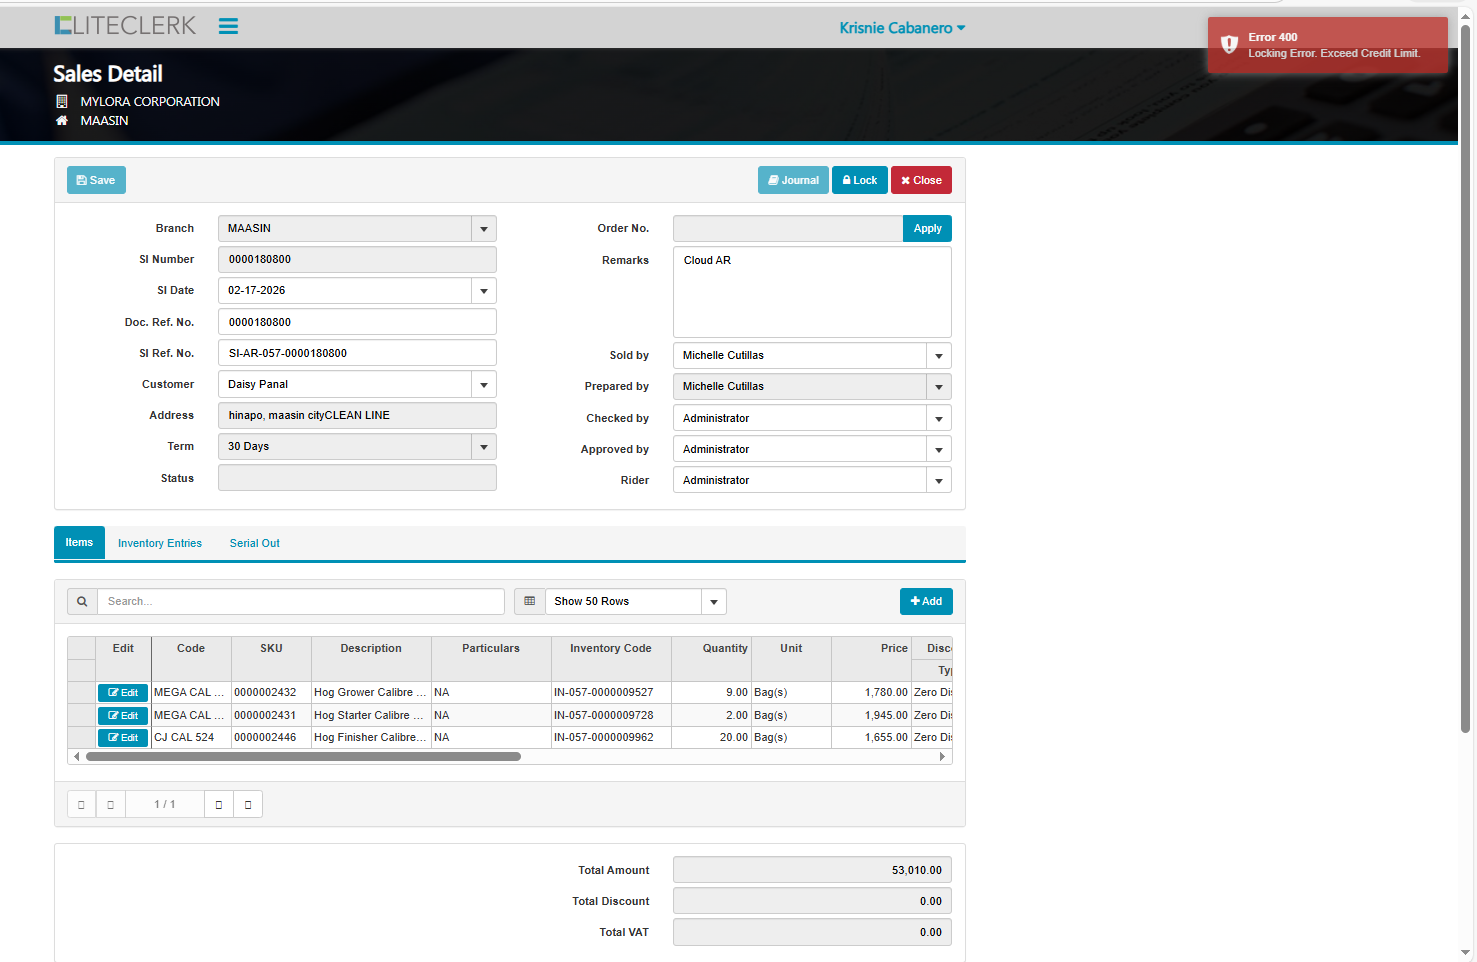Go to first page of items
The width and height of the screenshot is (1477, 962).
point(81,804)
